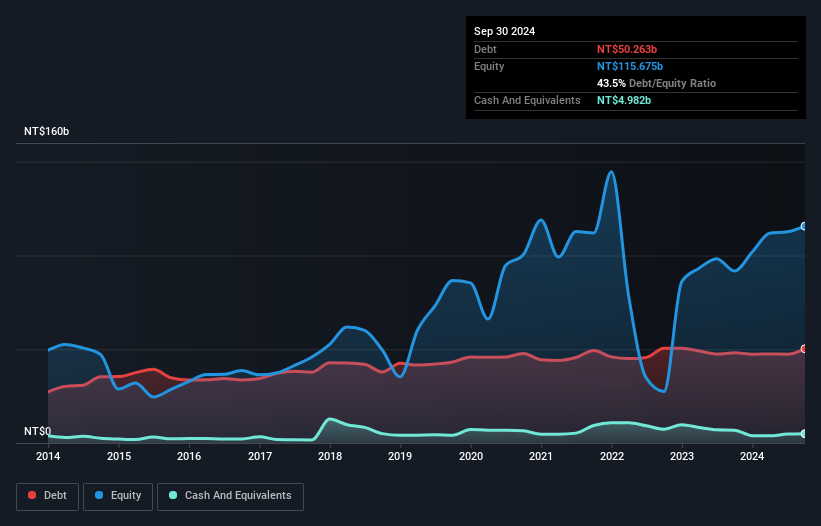821x526 pixels.
Task: Click the 2015 x-axis label
Action: click(119, 456)
